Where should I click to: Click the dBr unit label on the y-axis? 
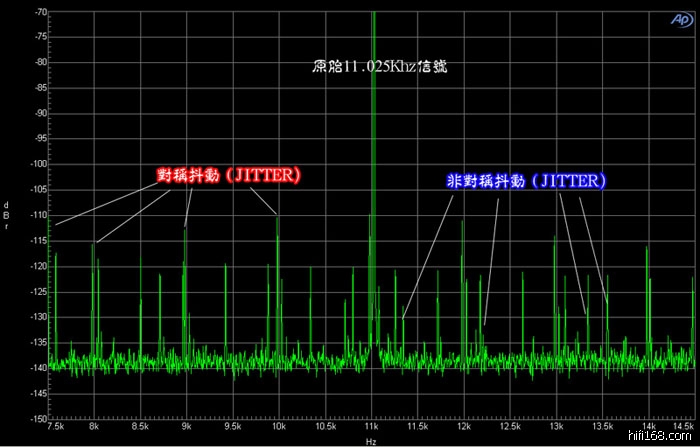pyautogui.click(x=7, y=215)
